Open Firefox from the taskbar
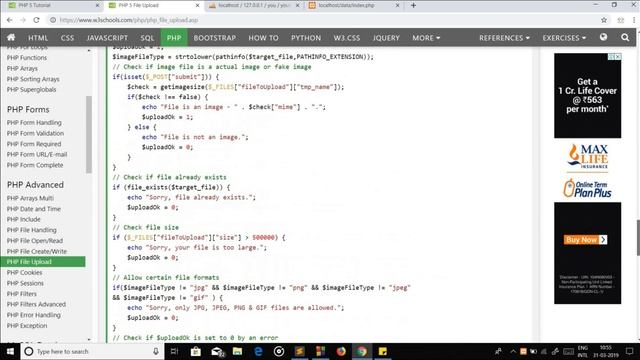The height and width of the screenshot is (360, 640). [341, 351]
